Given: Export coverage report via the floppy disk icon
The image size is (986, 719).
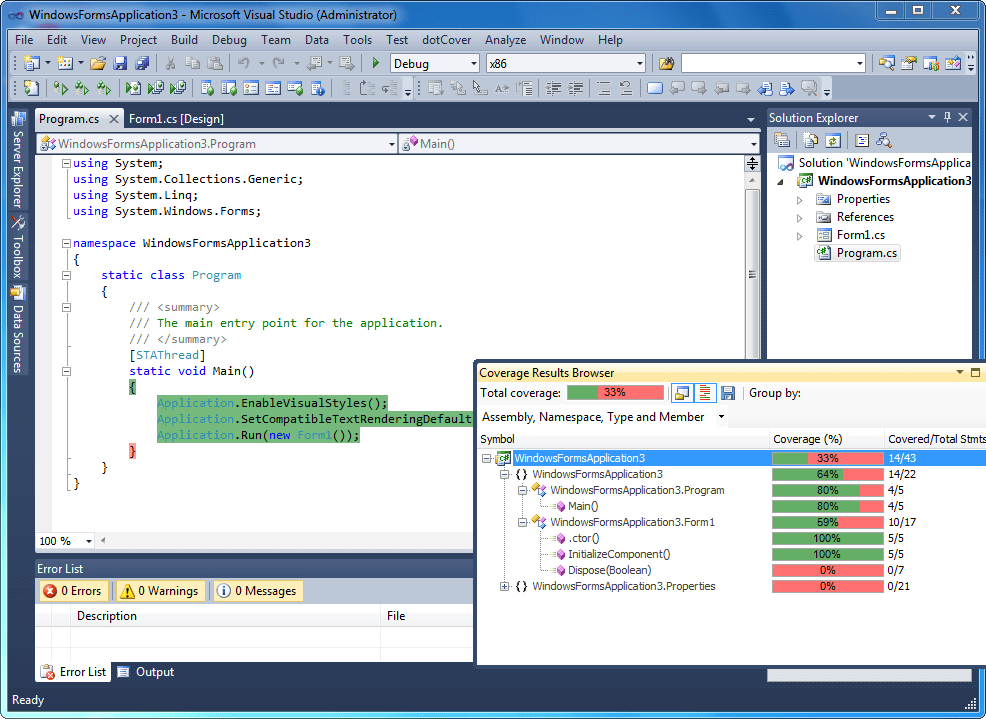Looking at the screenshot, I should [x=728, y=393].
